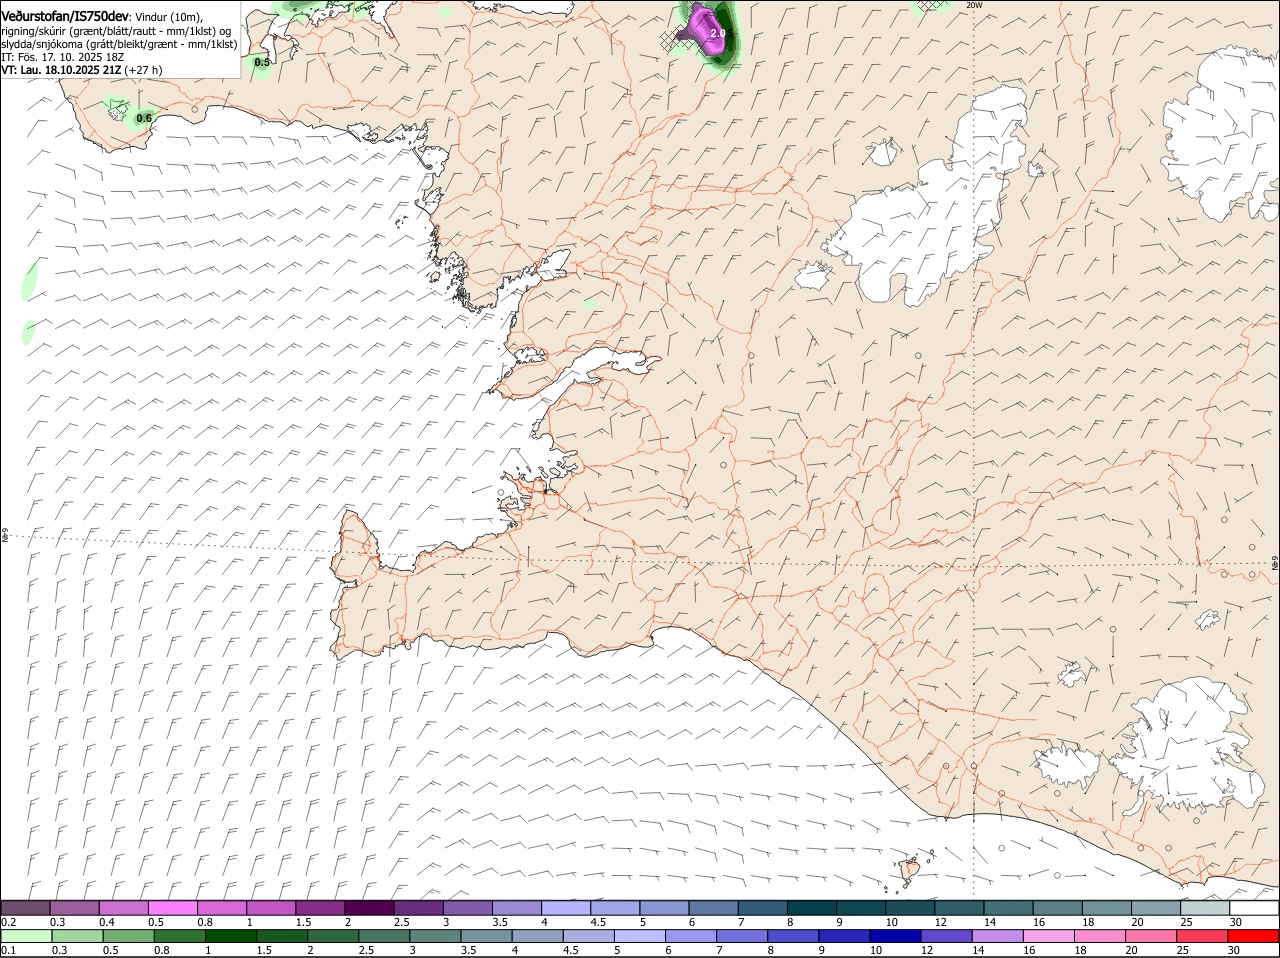The height and width of the screenshot is (958, 1280).
Task: Click the 'Vindur (10m)' label in the header
Action: (168, 17)
